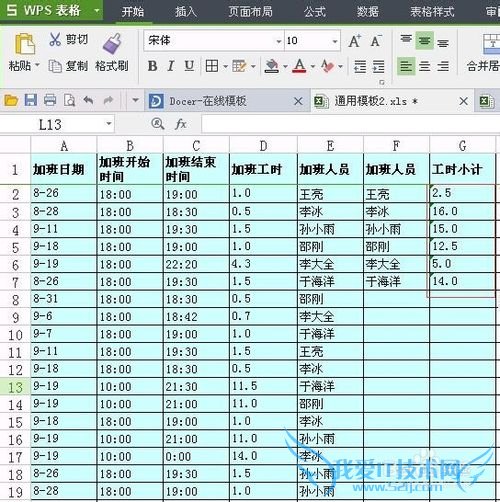Select cell with header 工时小计
Image resolution: width=500 pixels, height=502 pixels.
click(x=462, y=169)
